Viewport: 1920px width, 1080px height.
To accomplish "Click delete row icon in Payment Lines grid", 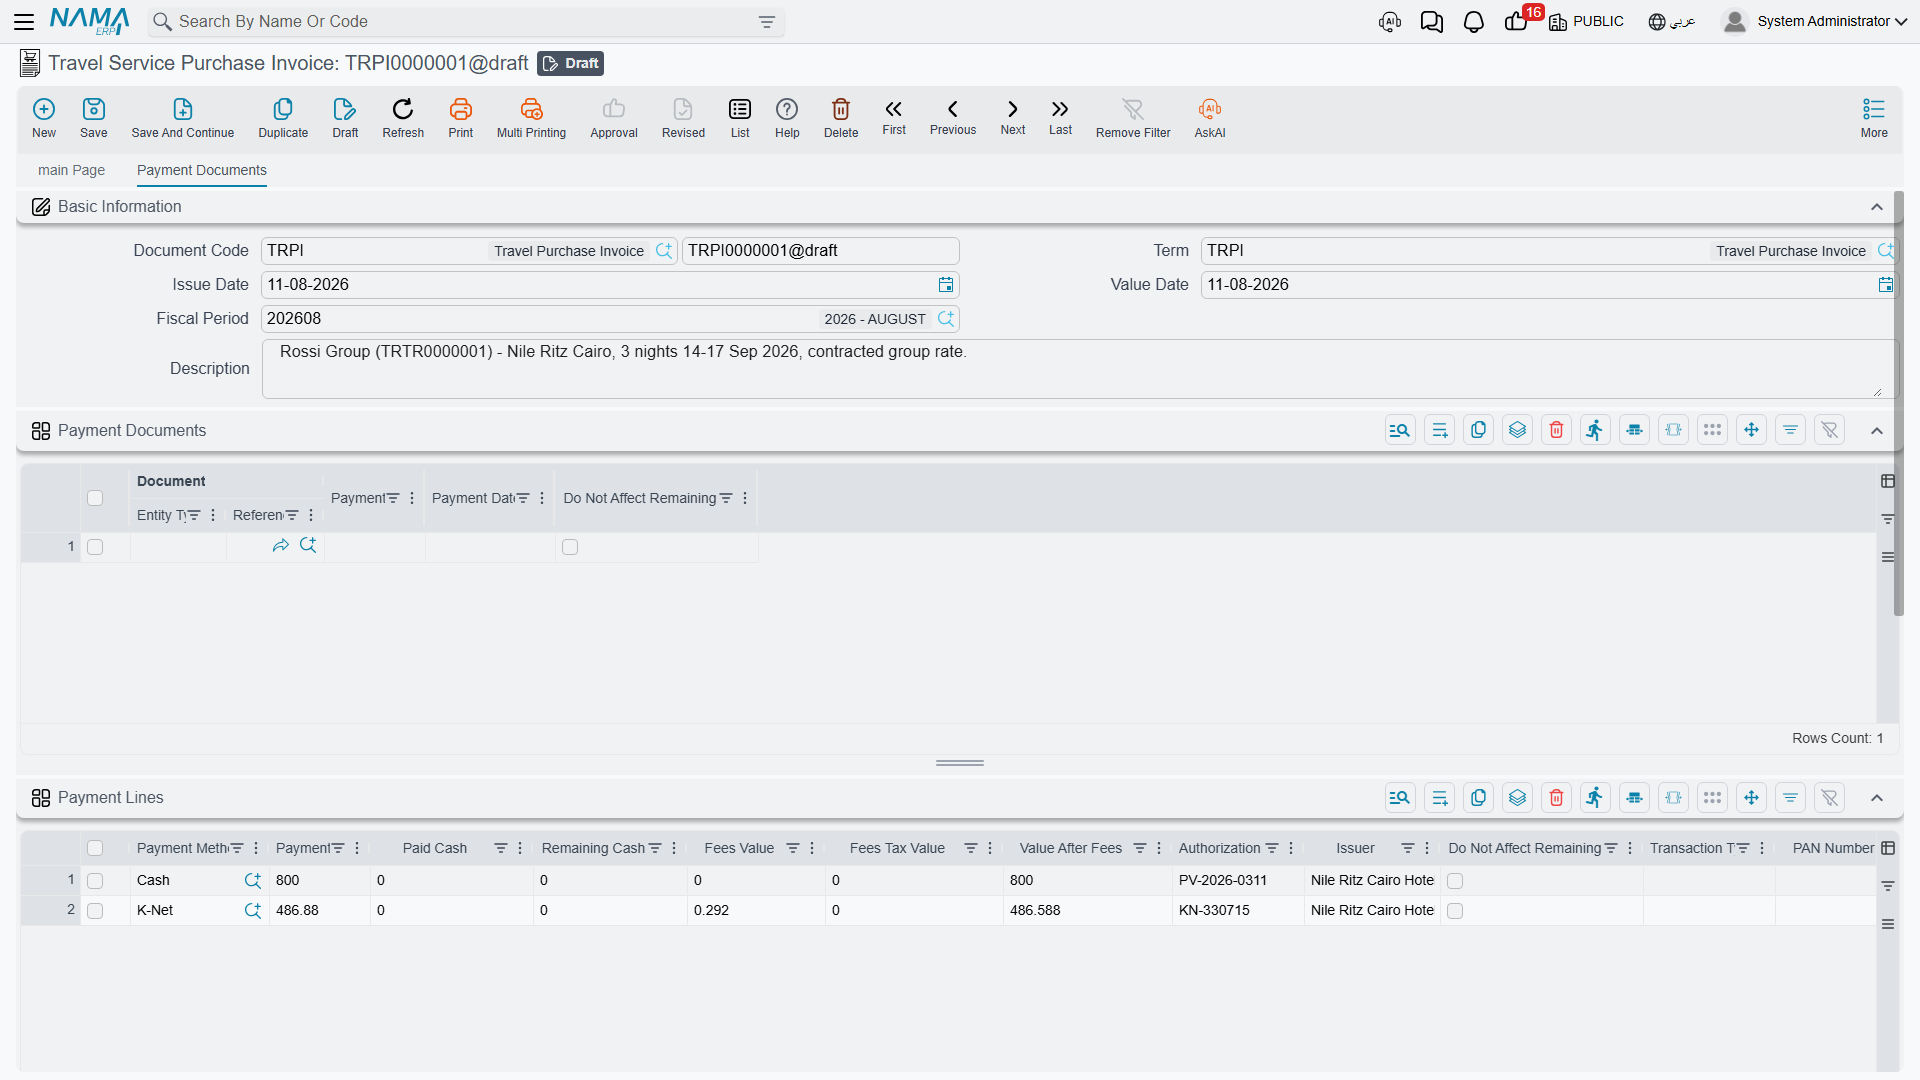I will click(x=1556, y=797).
